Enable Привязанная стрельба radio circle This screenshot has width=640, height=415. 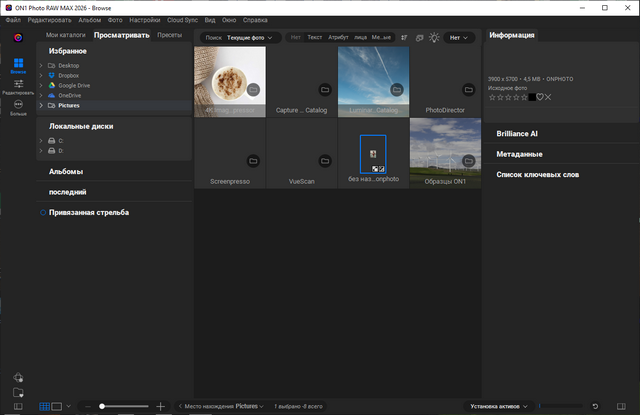pyautogui.click(x=43, y=213)
